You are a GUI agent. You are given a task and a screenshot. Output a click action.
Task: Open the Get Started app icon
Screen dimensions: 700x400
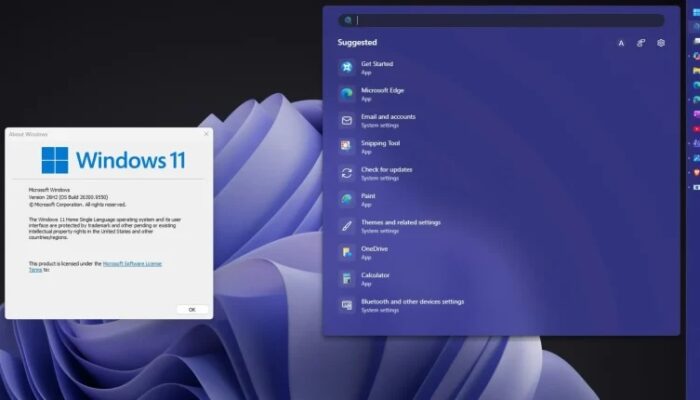[346, 67]
